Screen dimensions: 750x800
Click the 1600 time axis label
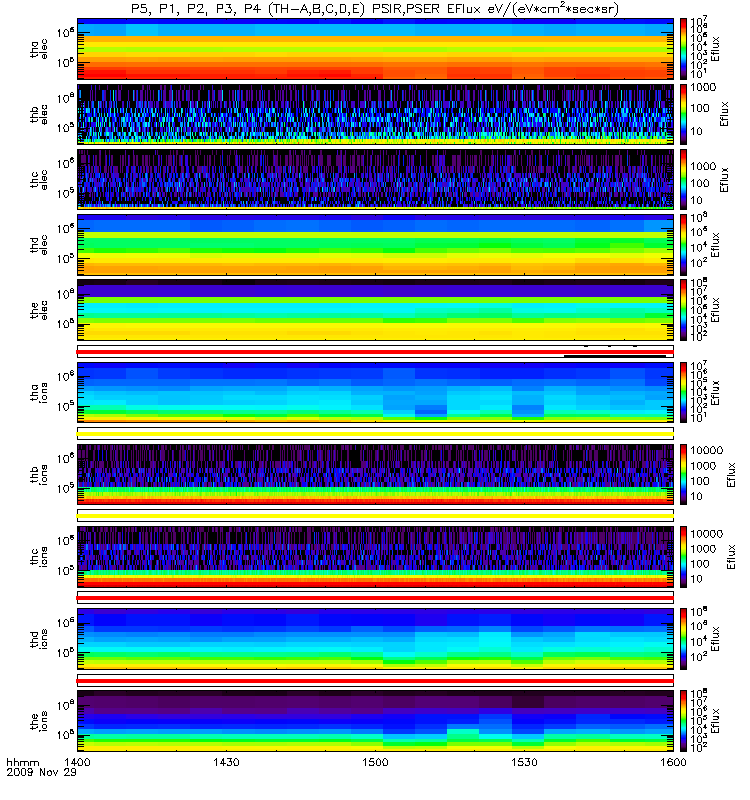click(673, 762)
